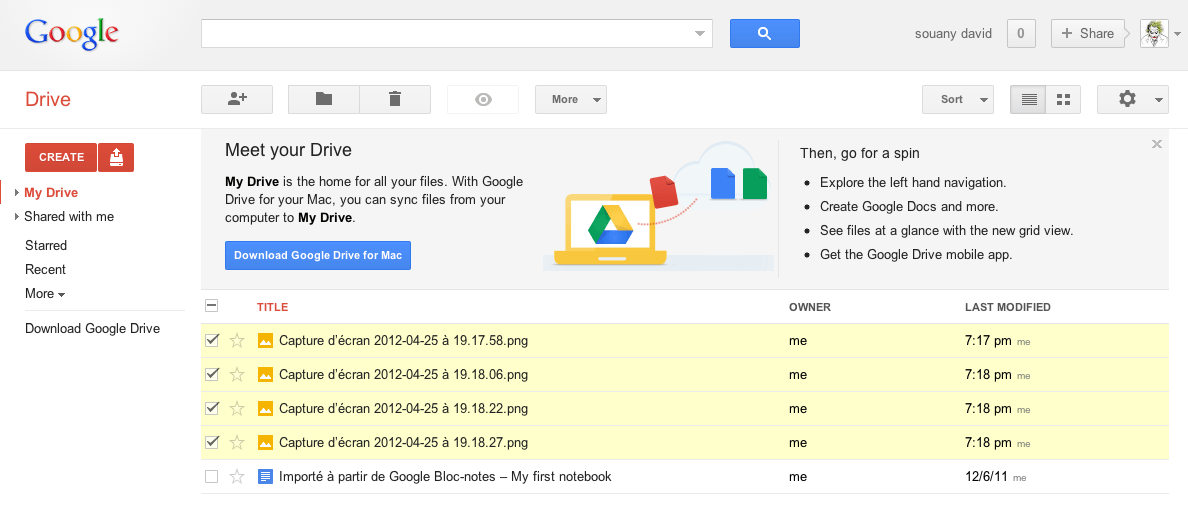Expand the My Drive tree arrow
The width and height of the screenshot is (1188, 520).
17,193
